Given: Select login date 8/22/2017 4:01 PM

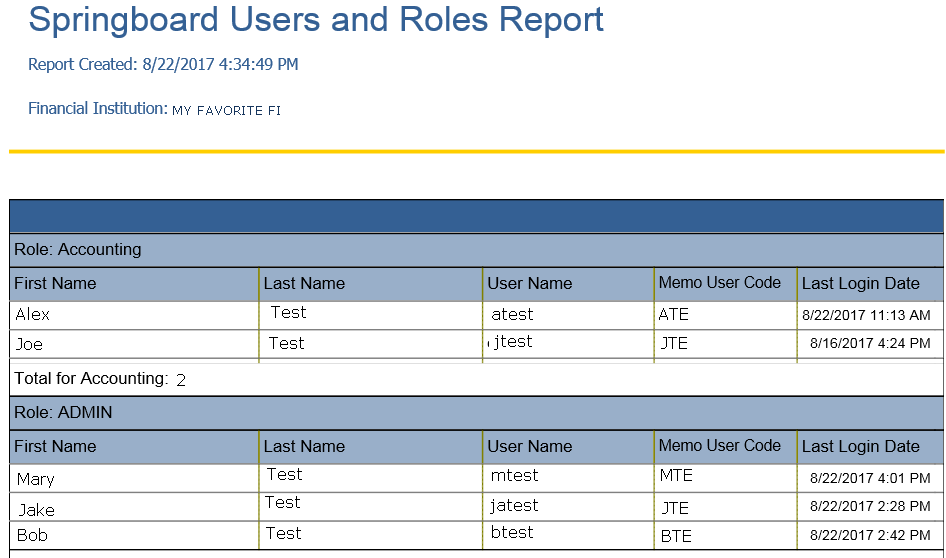Looking at the screenshot, I should click(870, 478).
